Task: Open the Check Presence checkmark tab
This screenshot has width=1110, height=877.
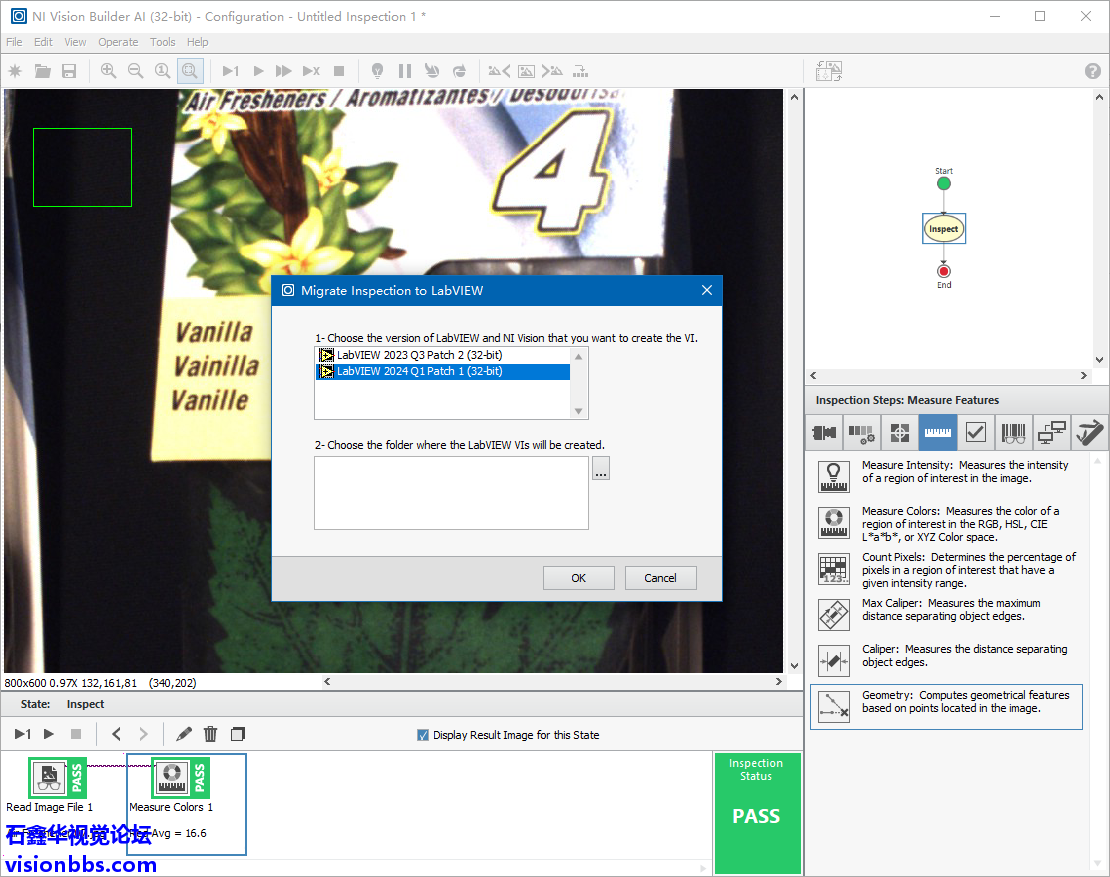Action: pos(975,433)
